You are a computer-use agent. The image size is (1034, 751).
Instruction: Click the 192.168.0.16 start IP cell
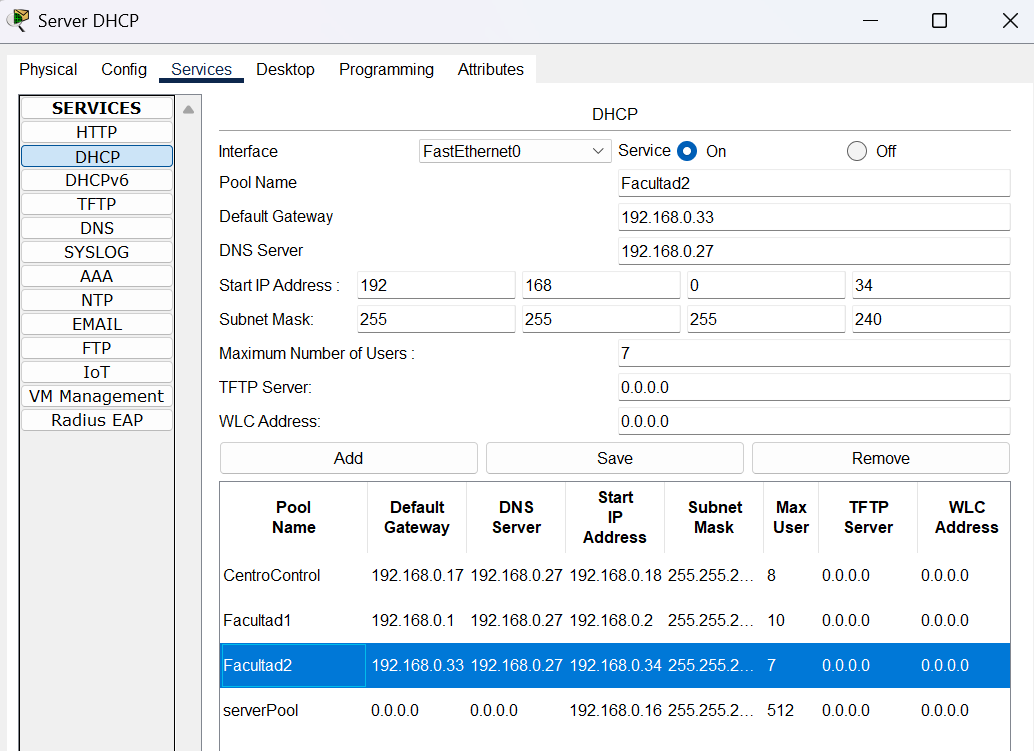[x=615, y=710]
